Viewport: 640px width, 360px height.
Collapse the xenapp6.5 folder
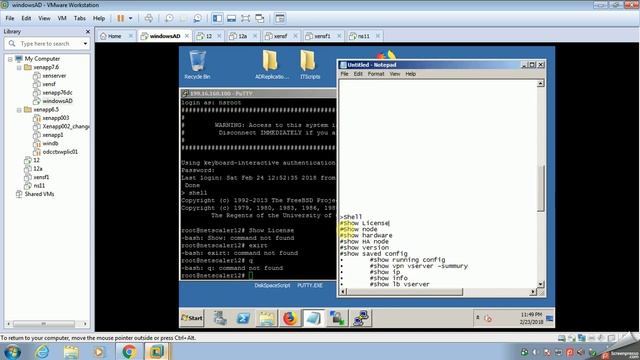[x=19, y=110]
